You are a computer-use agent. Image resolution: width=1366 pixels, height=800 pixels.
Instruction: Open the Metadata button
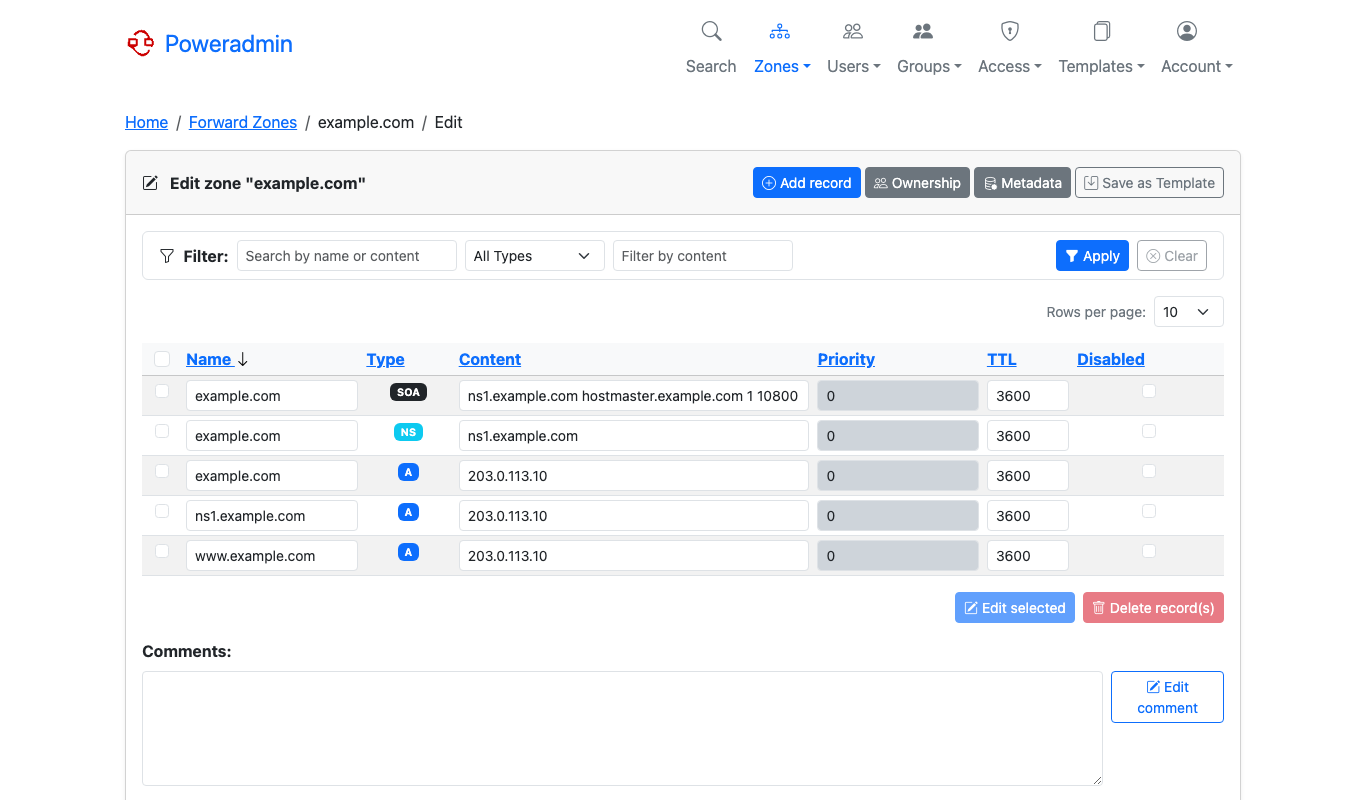(1022, 183)
